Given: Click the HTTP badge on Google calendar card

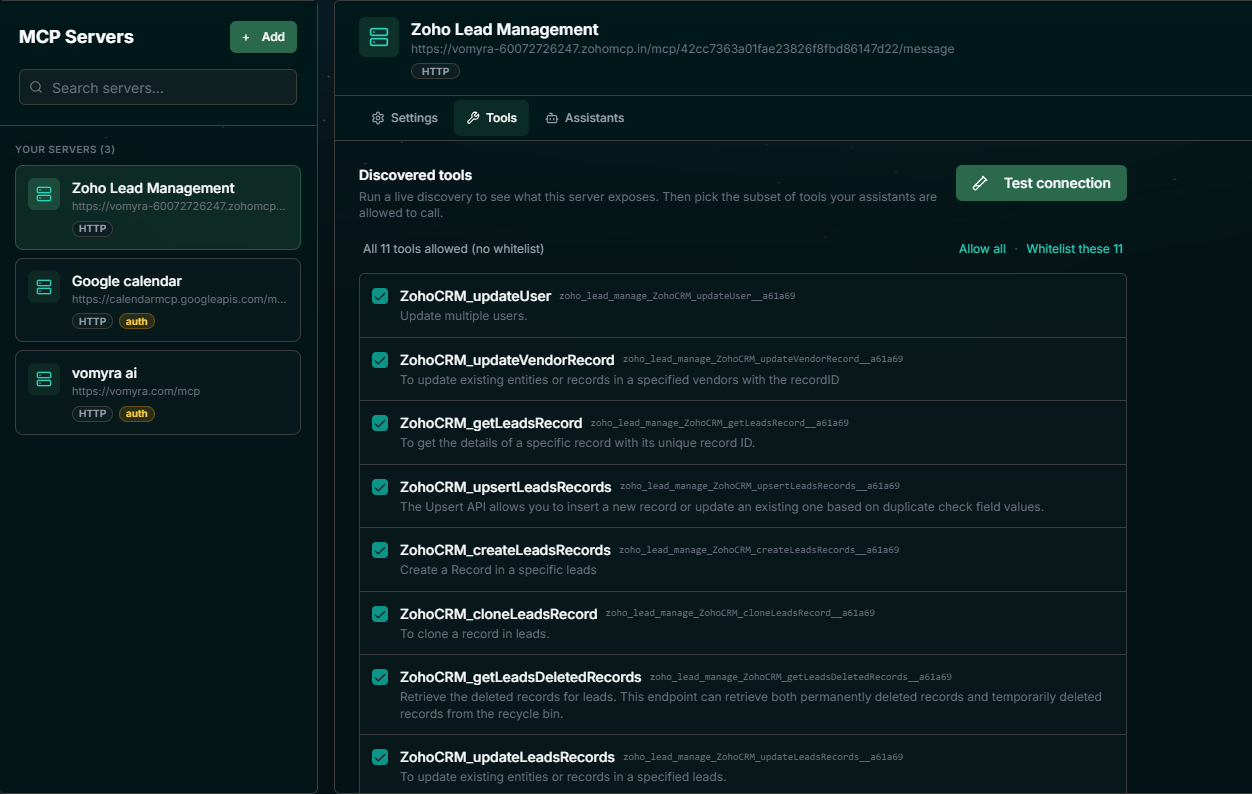Looking at the screenshot, I should pos(92,322).
